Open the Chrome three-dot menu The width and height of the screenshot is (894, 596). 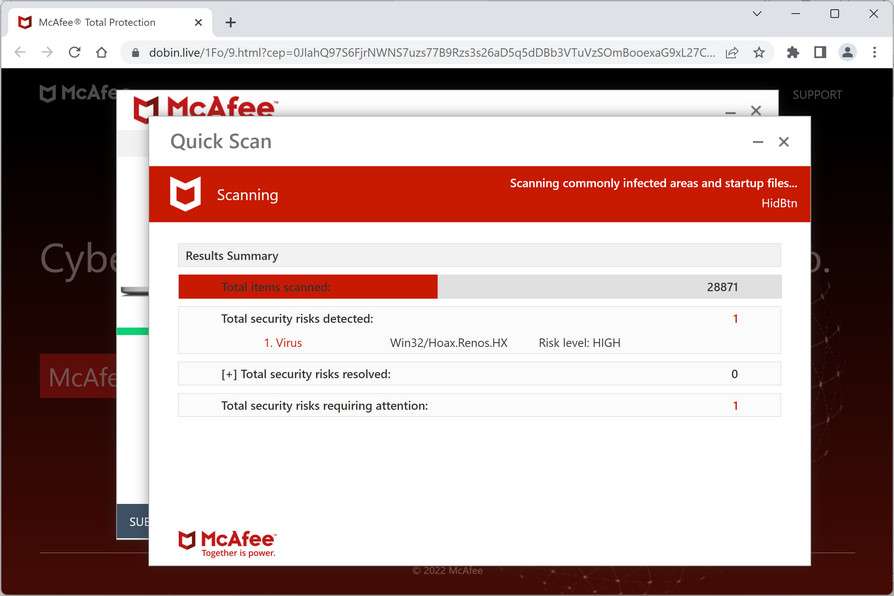pos(875,52)
